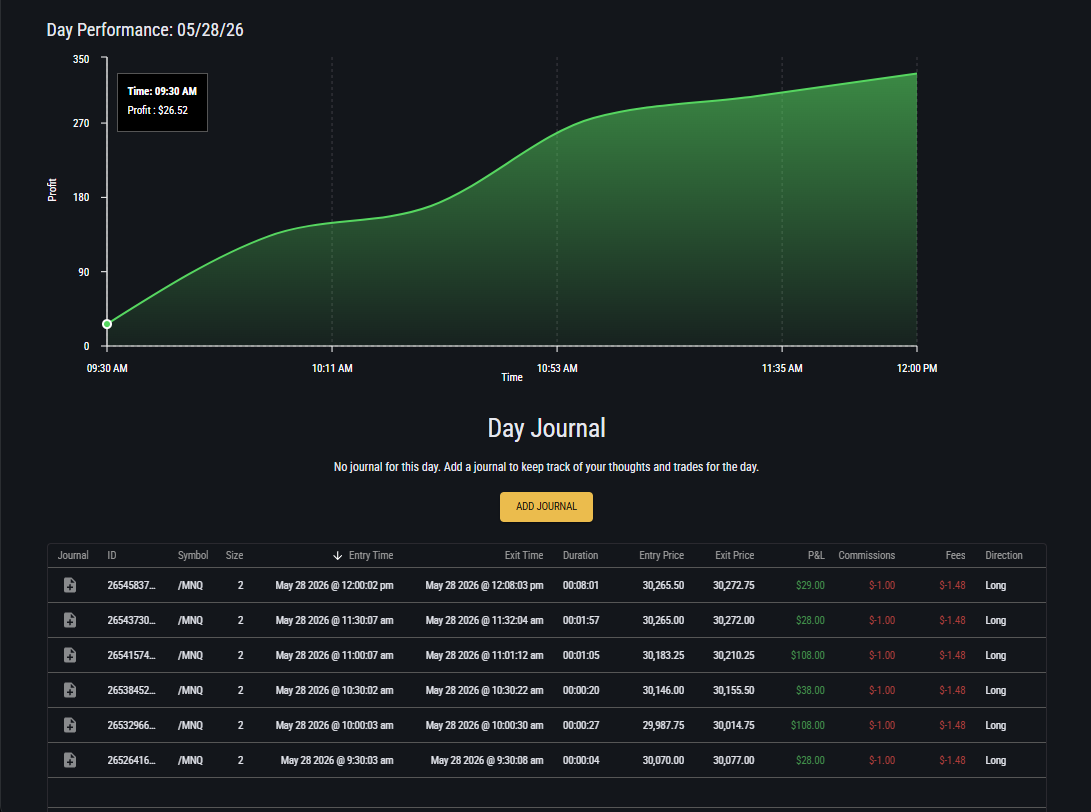Image resolution: width=1091 pixels, height=812 pixels.
Task: Click the Profit y-axis label
Action: click(x=52, y=190)
